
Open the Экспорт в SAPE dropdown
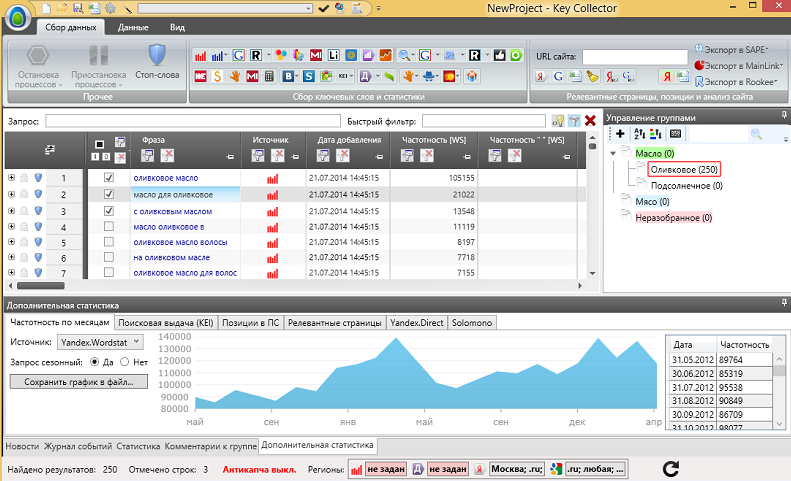pos(737,49)
